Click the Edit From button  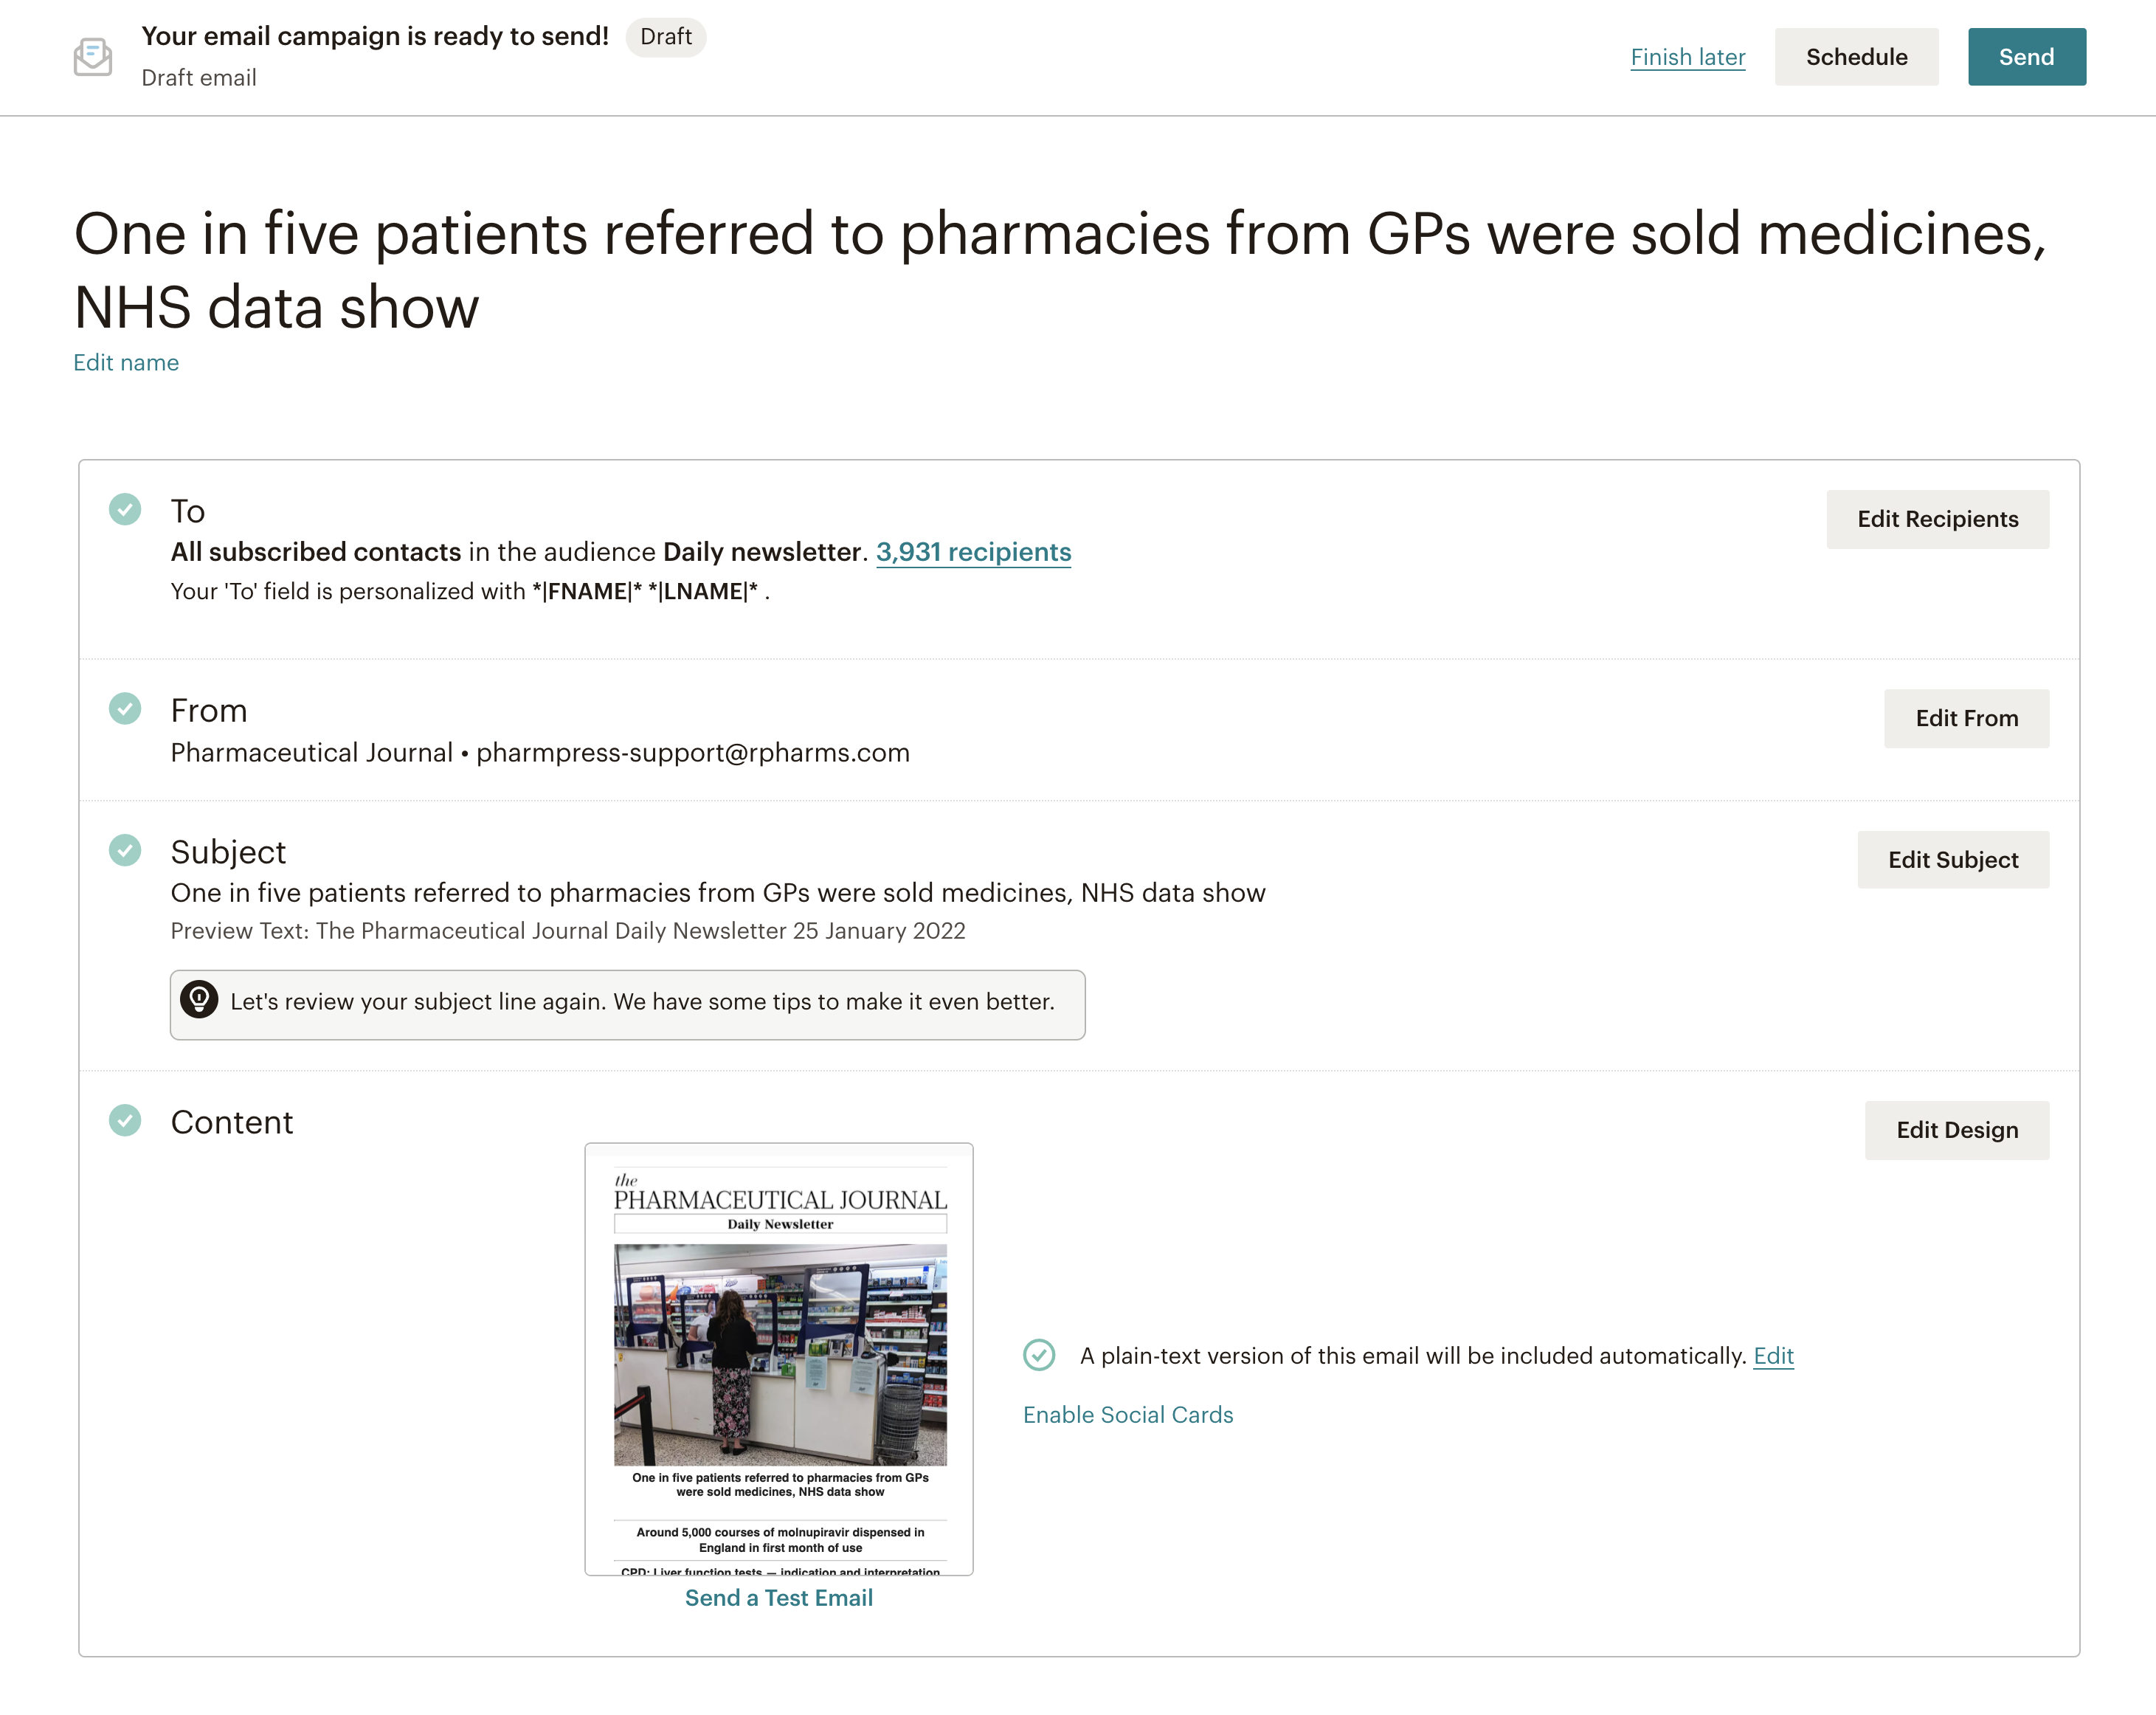[x=1966, y=718]
